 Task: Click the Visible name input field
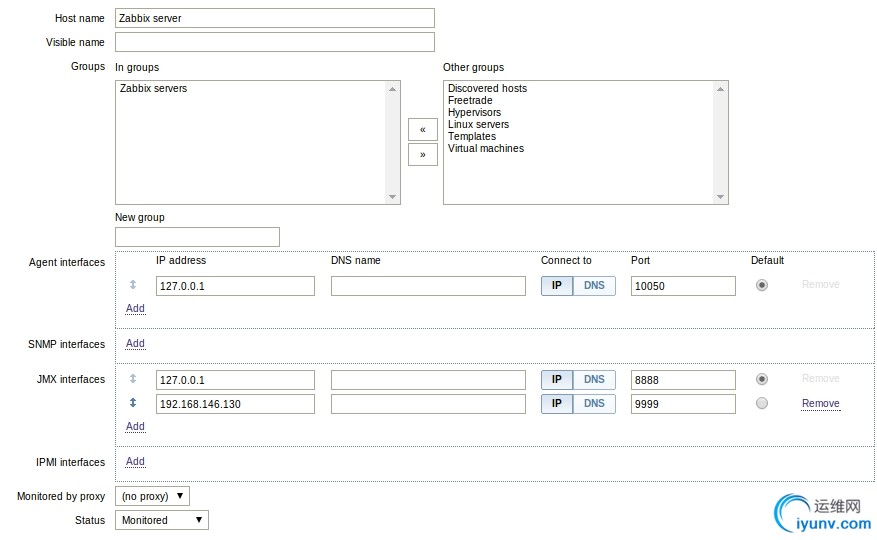(x=275, y=42)
